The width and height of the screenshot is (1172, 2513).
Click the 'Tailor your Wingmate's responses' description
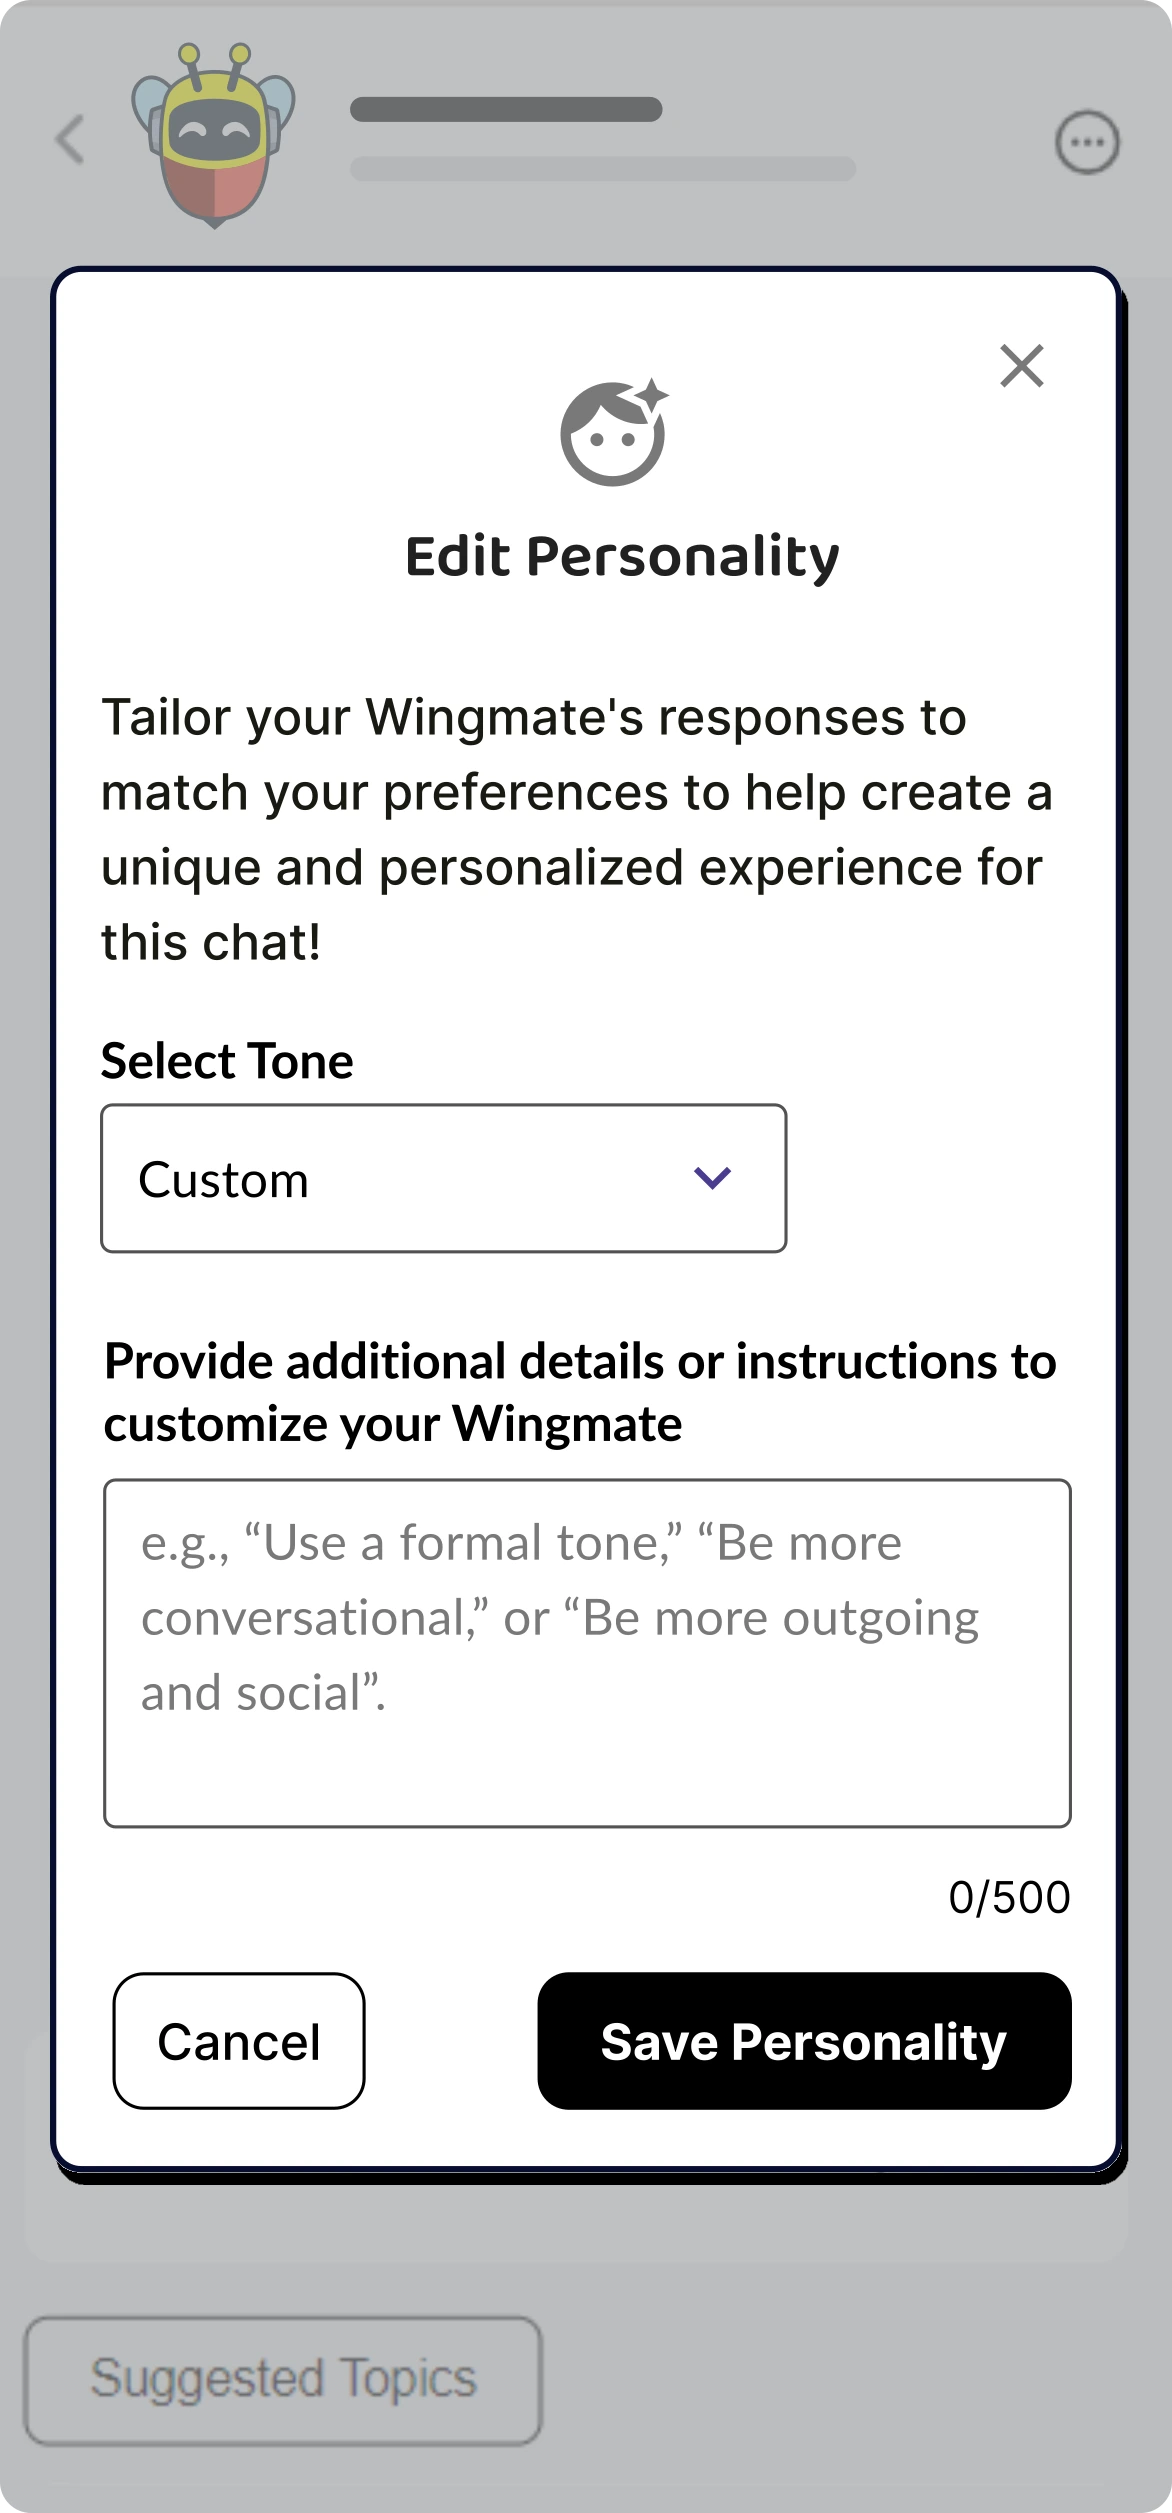pos(577,829)
